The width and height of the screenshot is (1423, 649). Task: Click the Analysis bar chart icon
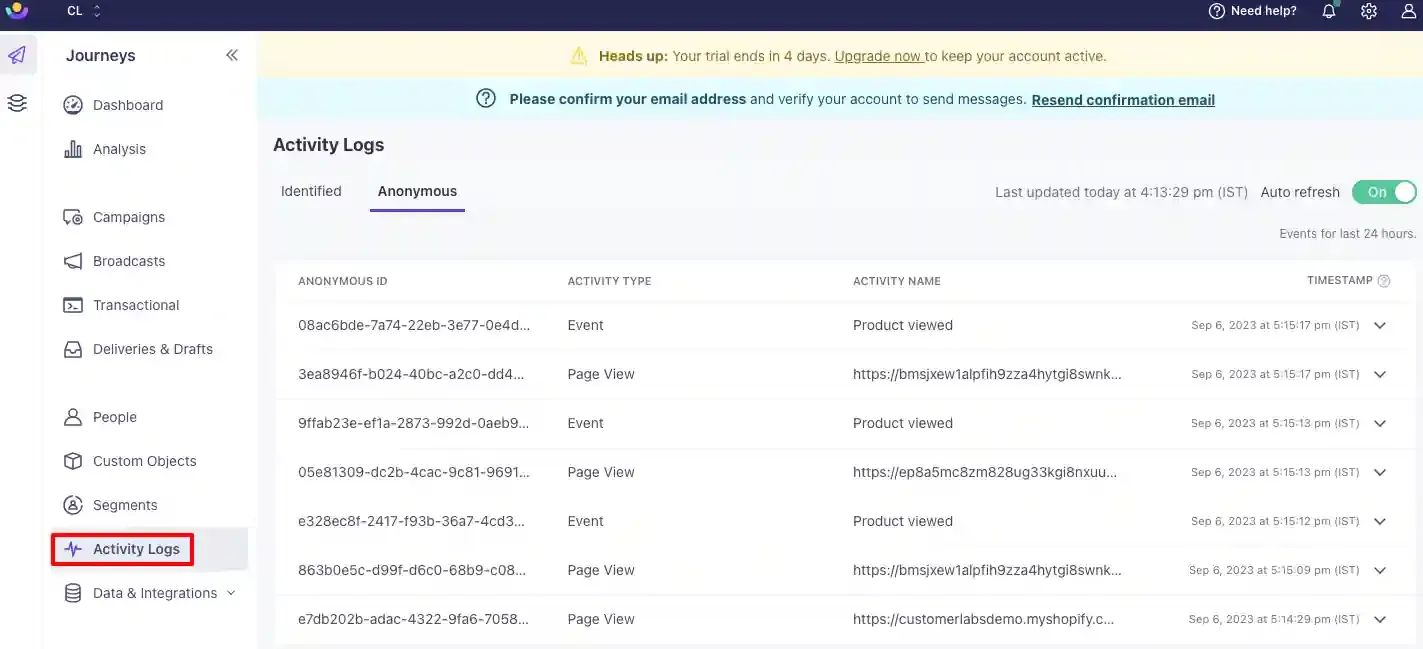tap(73, 149)
